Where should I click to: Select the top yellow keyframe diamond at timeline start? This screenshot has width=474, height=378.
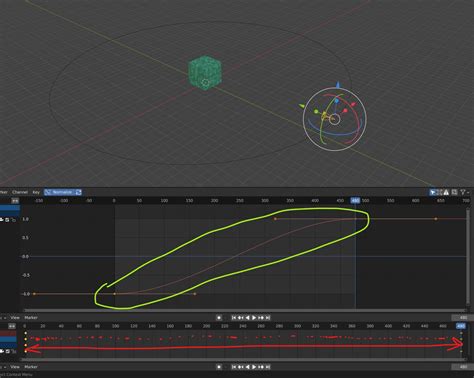click(26, 333)
